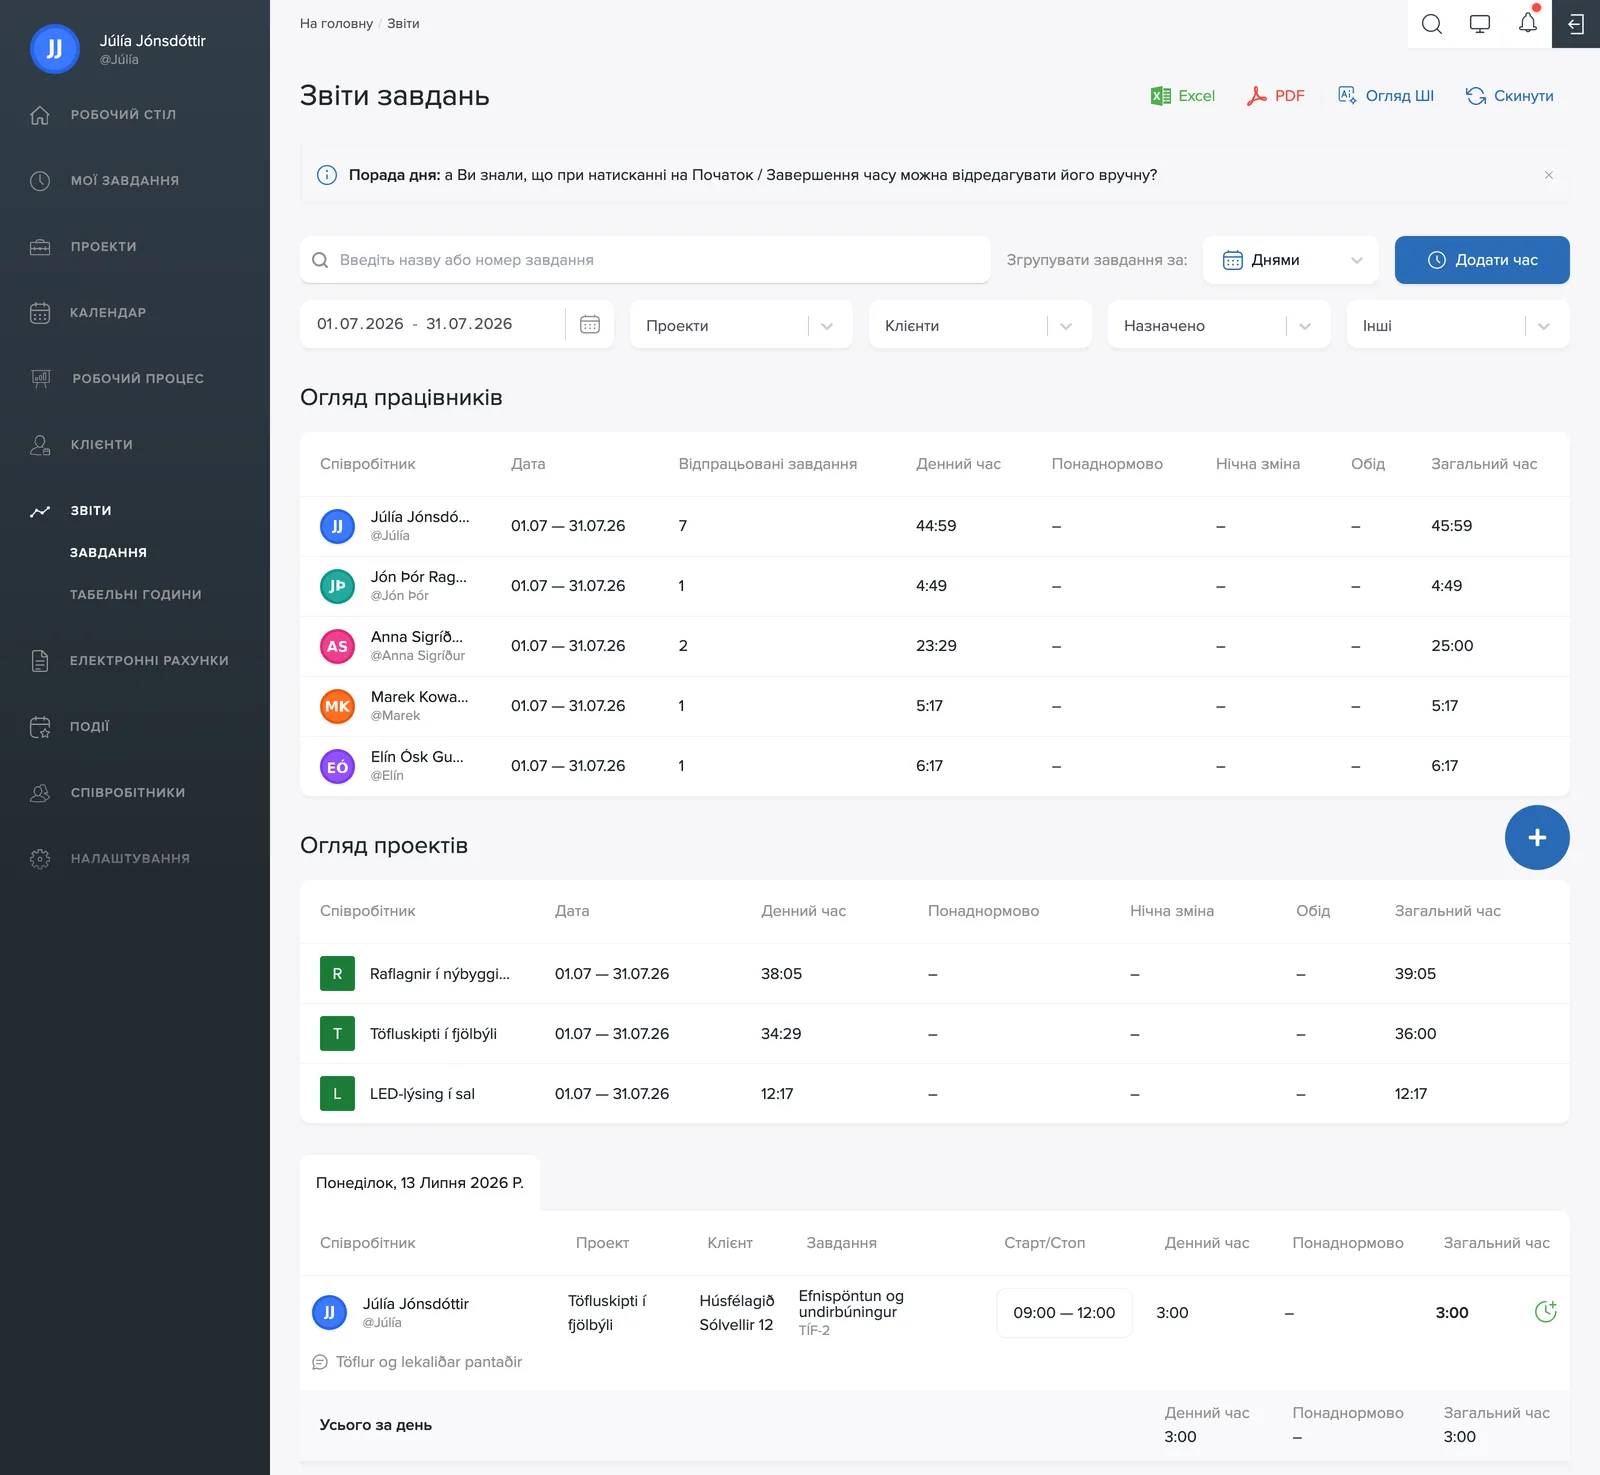Open the search magnifier in top bar
This screenshot has width=1600, height=1475.
(1431, 24)
